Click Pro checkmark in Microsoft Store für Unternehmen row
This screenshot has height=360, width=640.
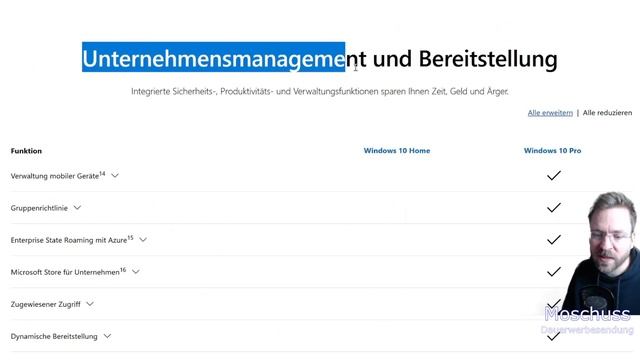pos(553,272)
